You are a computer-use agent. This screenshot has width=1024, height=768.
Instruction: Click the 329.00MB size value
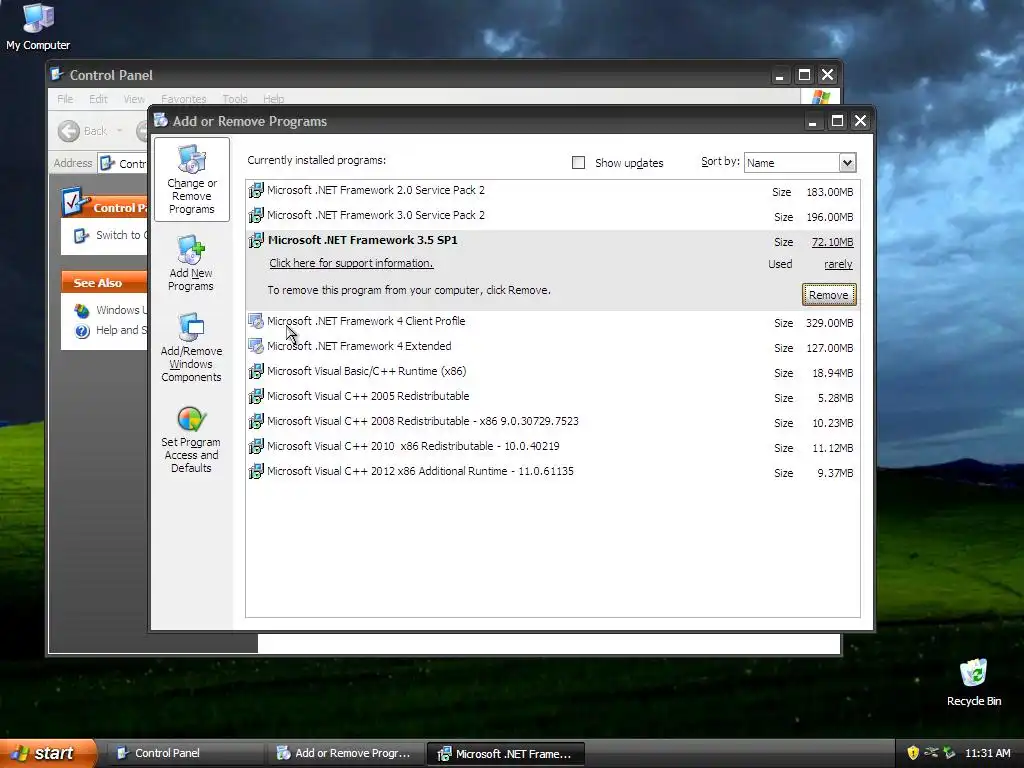829,323
